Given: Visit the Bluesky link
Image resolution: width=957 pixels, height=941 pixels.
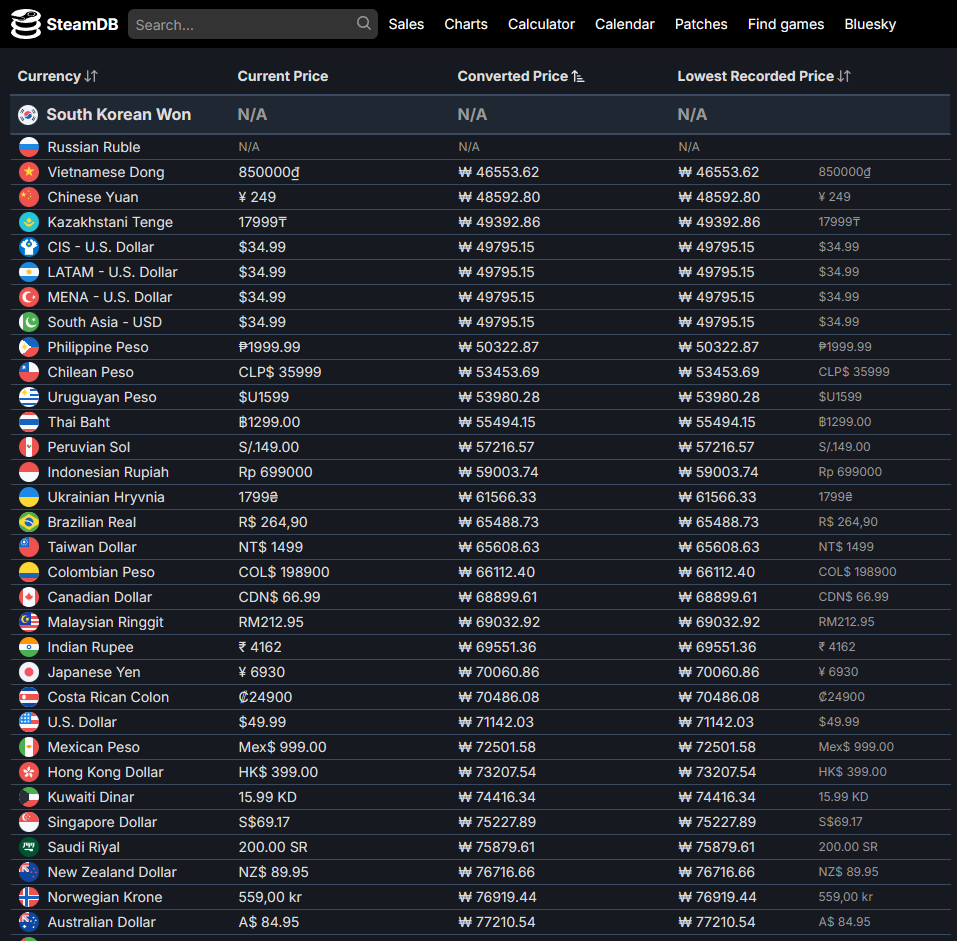Looking at the screenshot, I should click(x=870, y=24).
